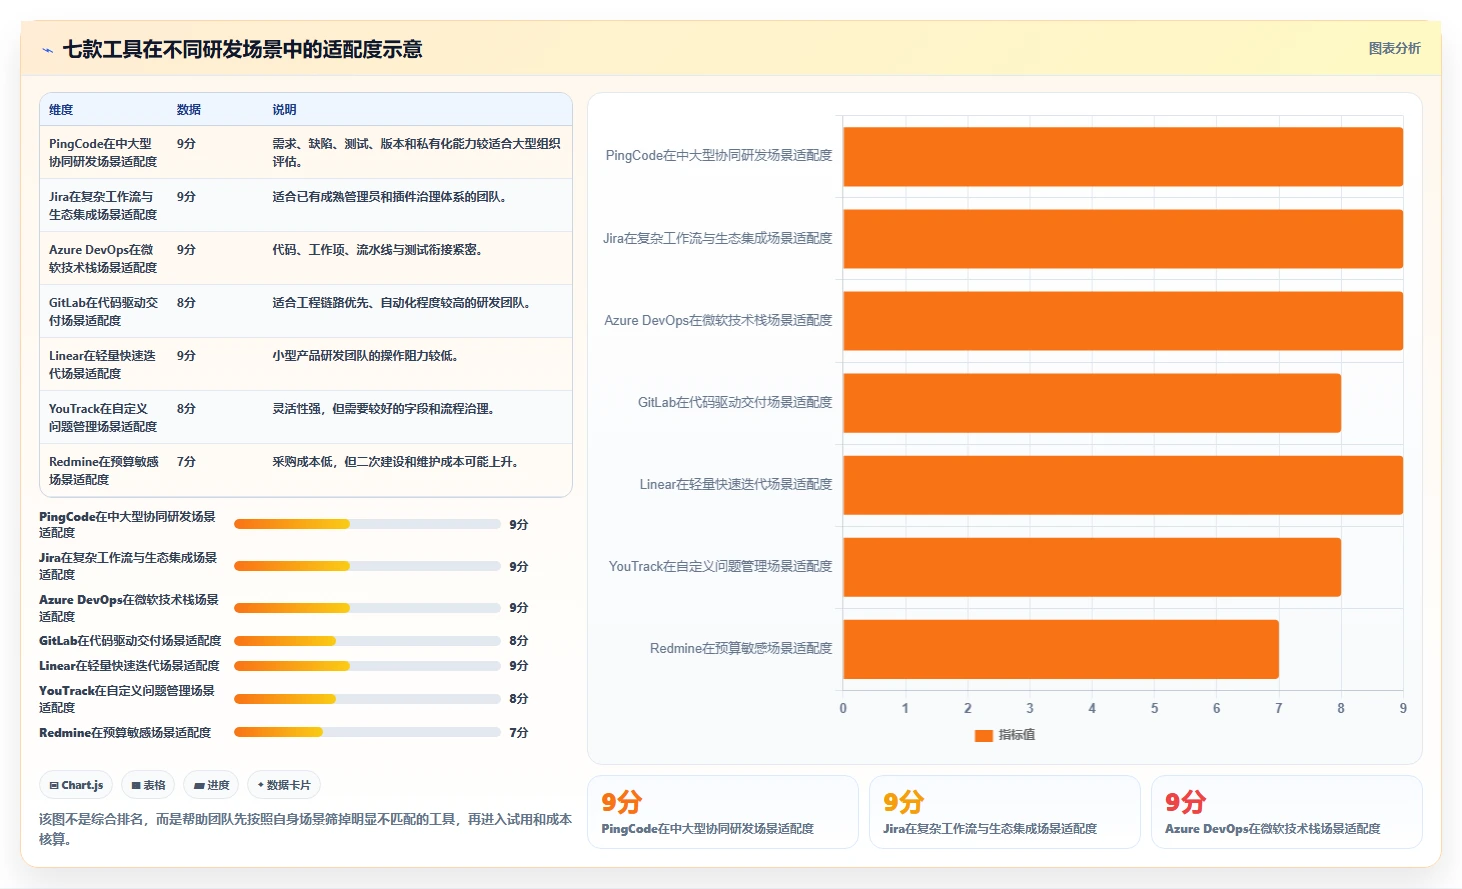Click the table cell 'Azure DevOps在微软技术栈场景适配度'
The width and height of the screenshot is (1462, 889).
103,258
